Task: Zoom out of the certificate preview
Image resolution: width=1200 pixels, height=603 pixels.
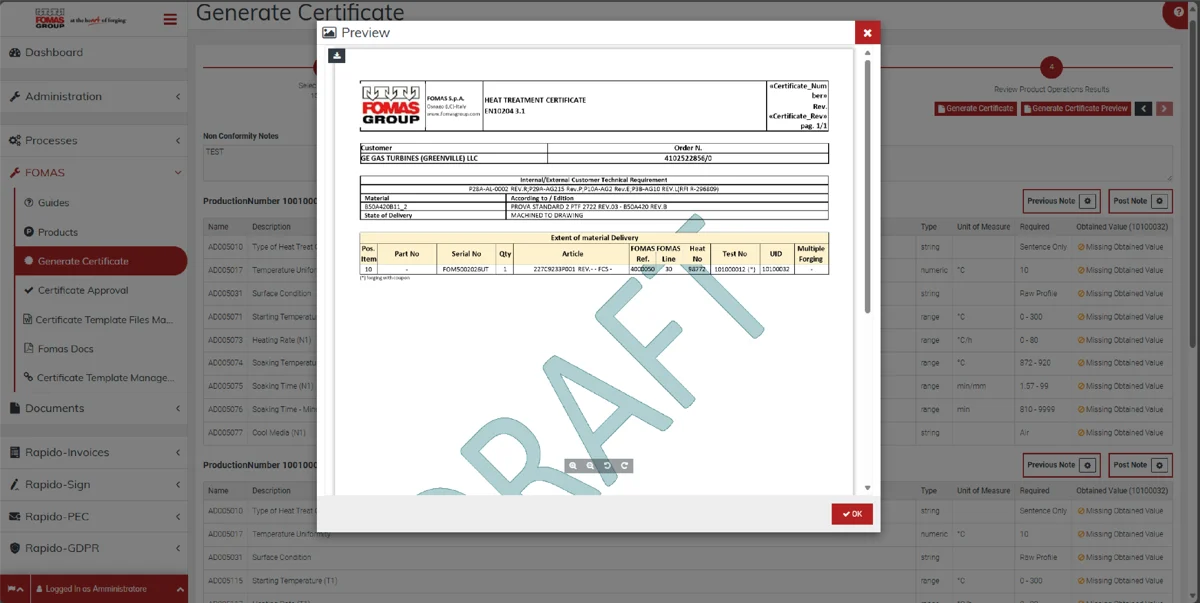Action: pos(590,466)
